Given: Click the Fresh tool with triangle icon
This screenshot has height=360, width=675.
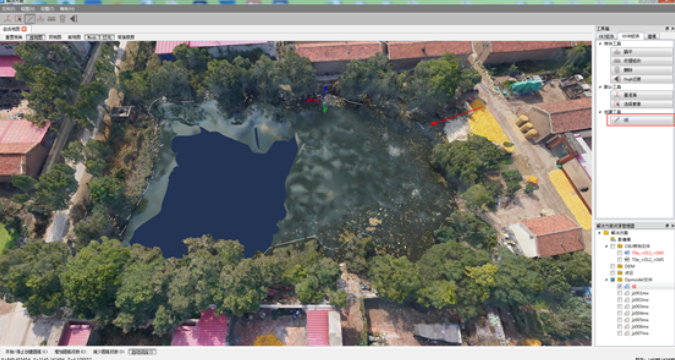Looking at the screenshot, I should tap(641, 79).
